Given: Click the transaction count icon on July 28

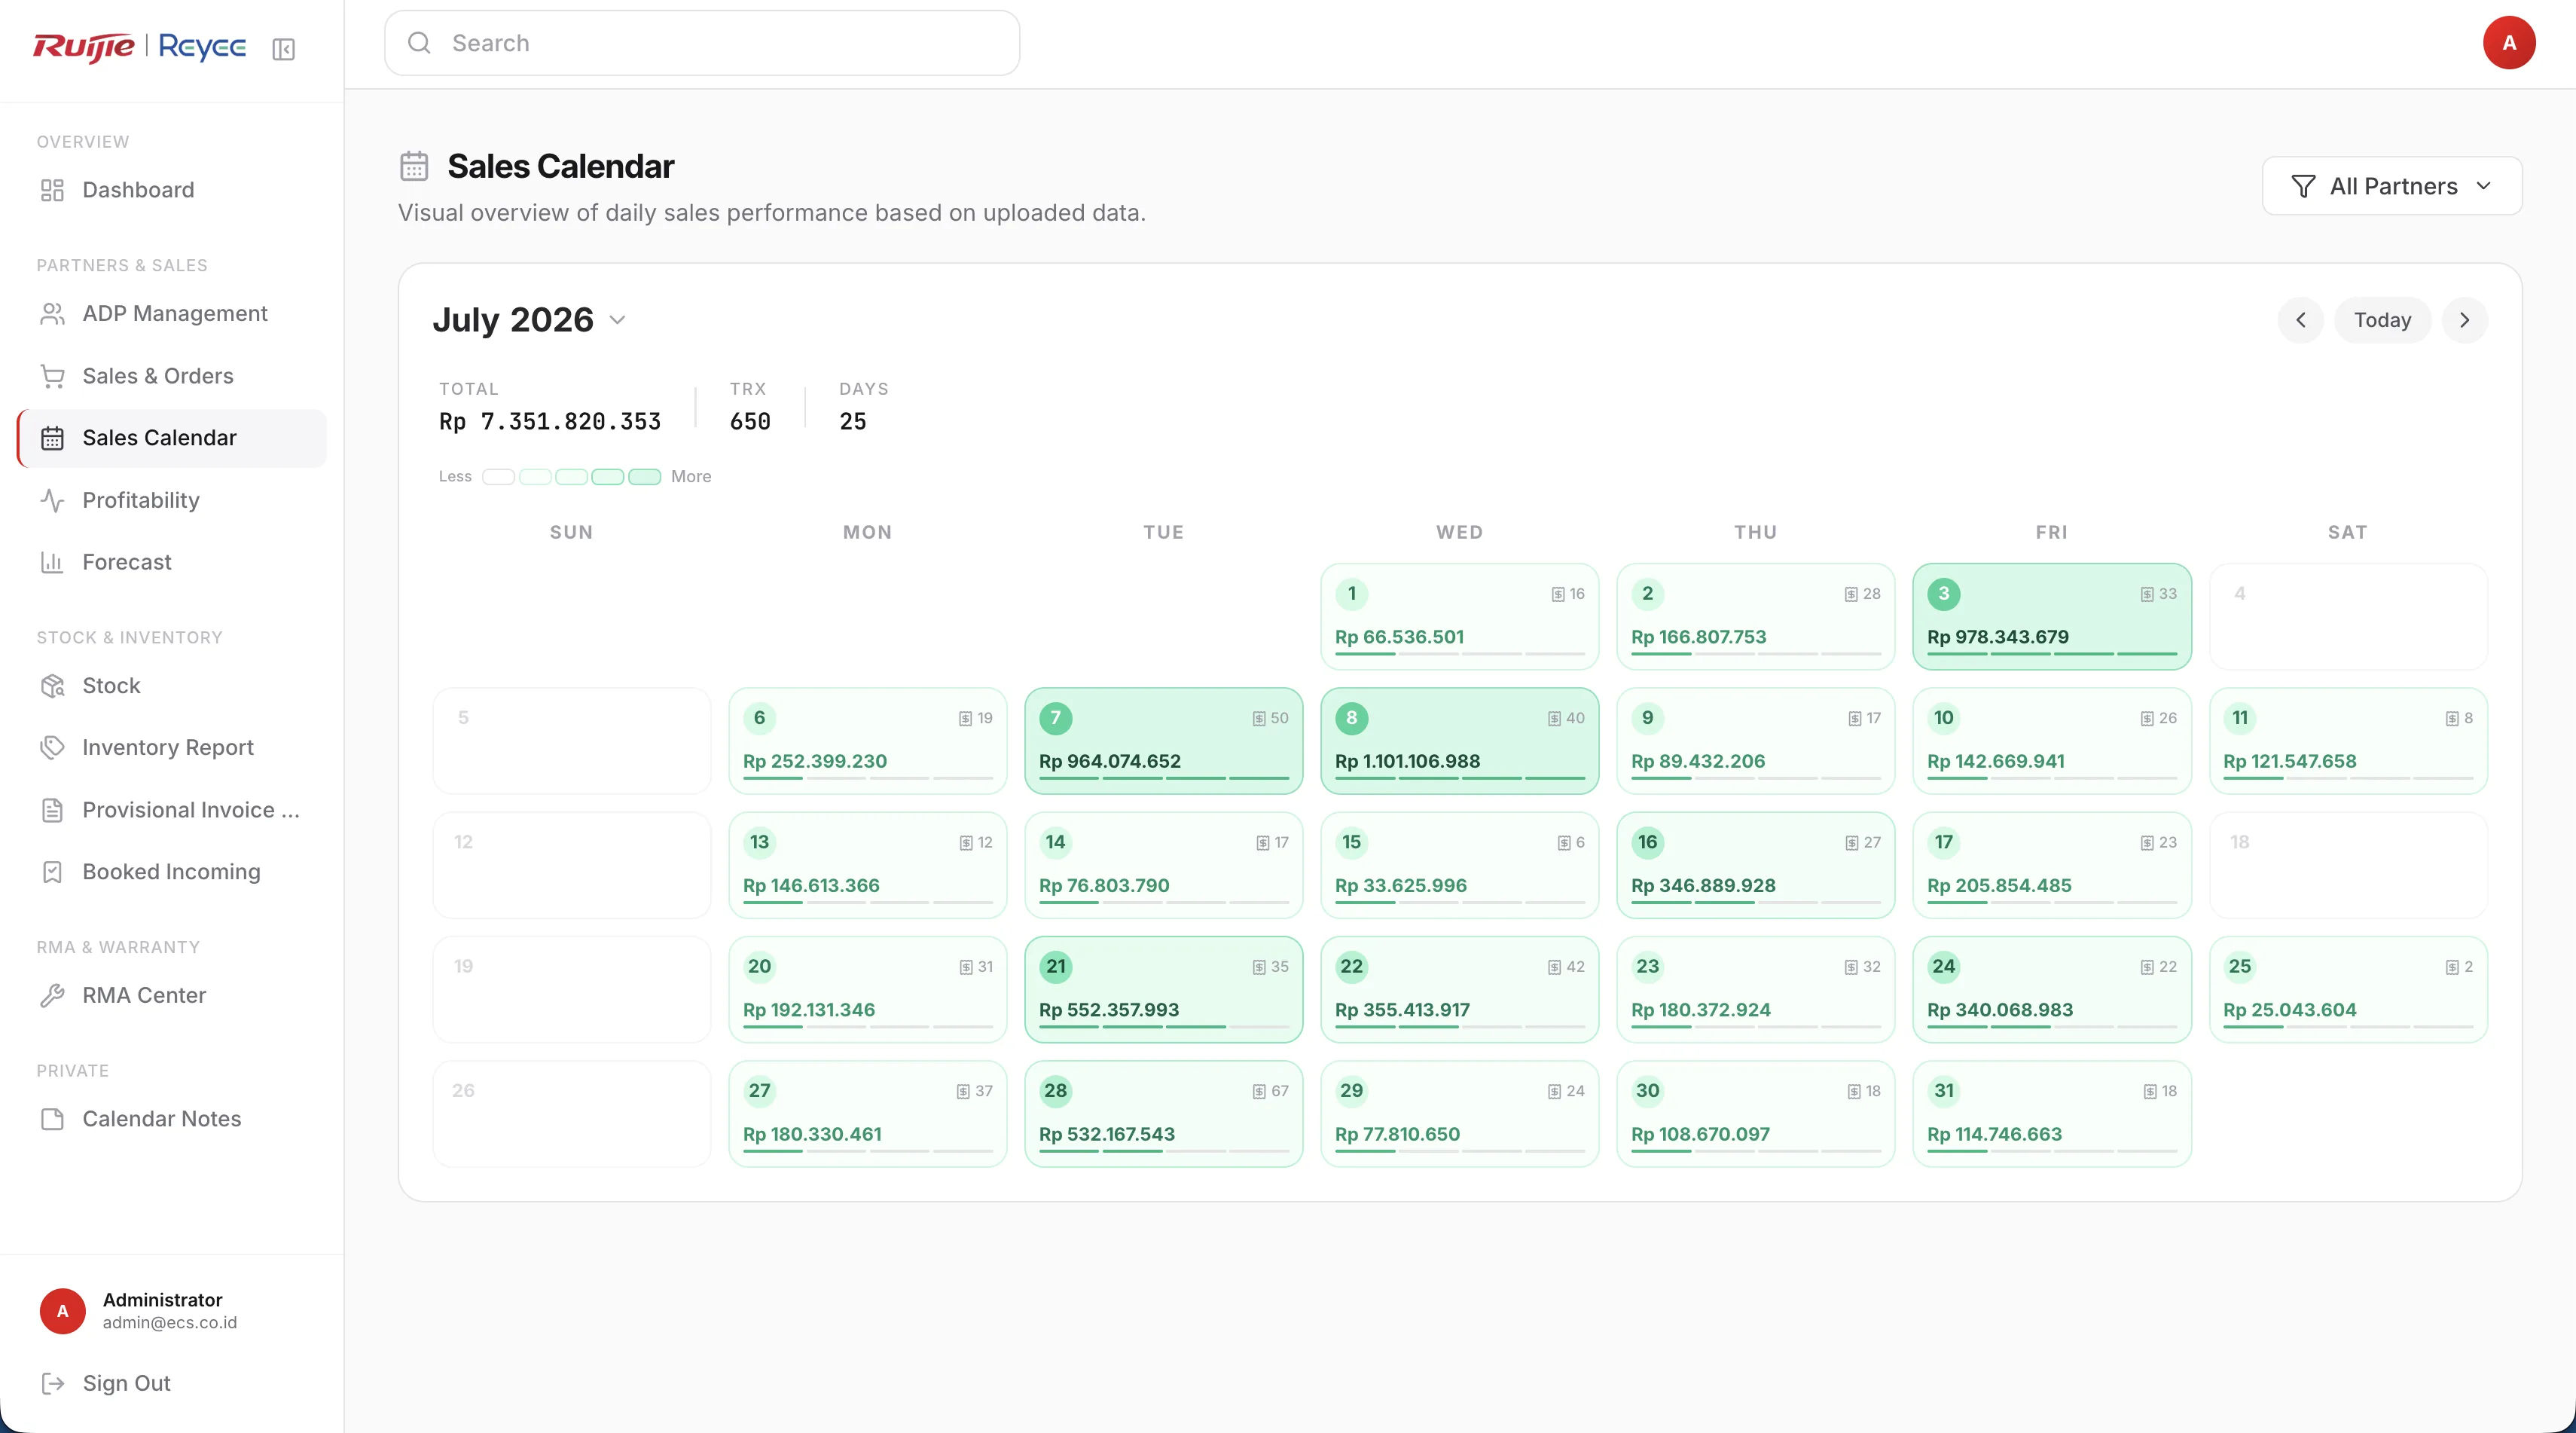Looking at the screenshot, I should click(1259, 1092).
